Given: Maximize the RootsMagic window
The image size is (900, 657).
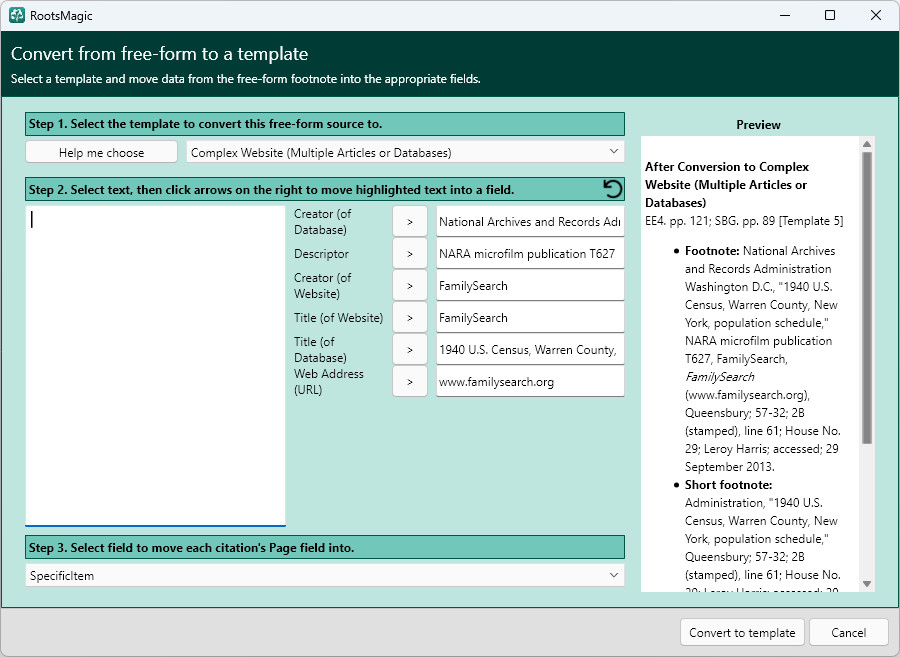Looking at the screenshot, I should [830, 15].
